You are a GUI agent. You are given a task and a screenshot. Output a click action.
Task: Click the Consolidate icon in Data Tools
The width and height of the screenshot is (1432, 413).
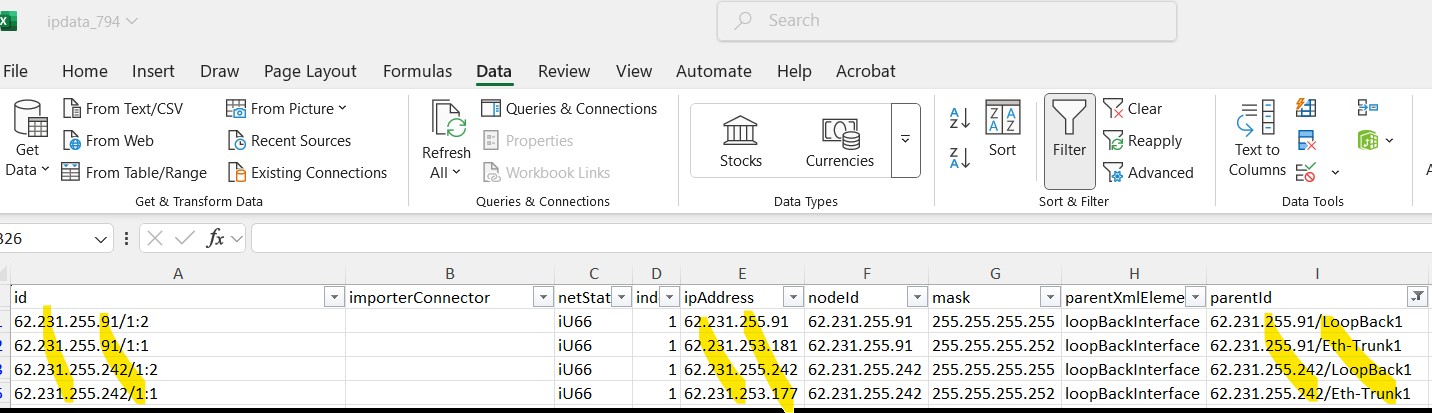[x=1367, y=108]
